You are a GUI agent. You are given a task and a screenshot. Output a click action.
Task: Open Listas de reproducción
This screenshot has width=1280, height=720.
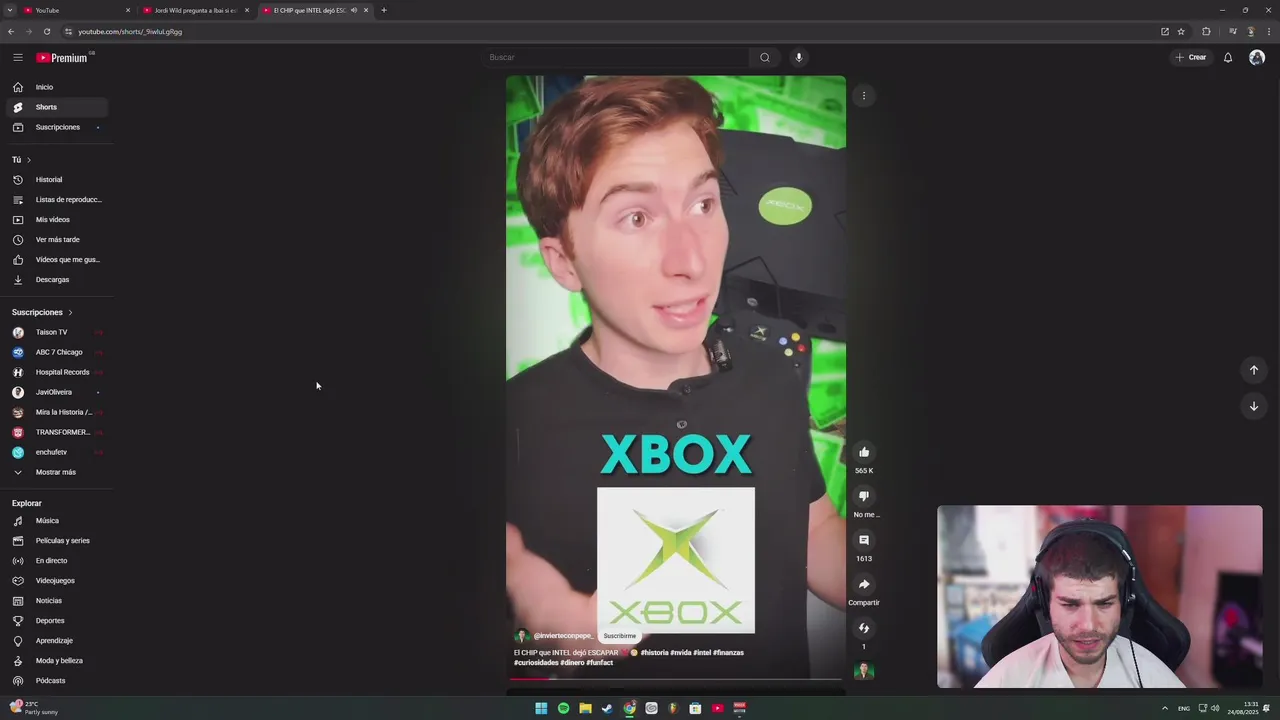(x=57, y=200)
